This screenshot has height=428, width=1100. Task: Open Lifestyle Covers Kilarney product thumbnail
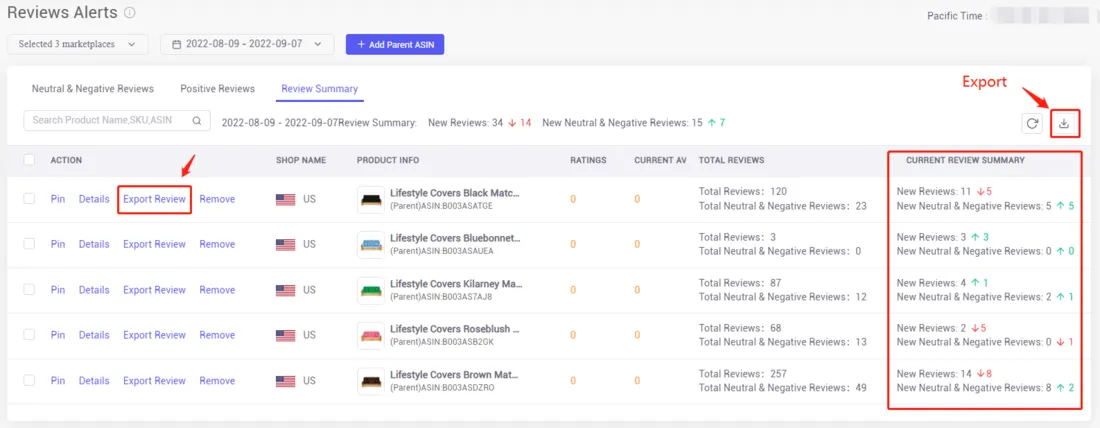pyautogui.click(x=370, y=290)
